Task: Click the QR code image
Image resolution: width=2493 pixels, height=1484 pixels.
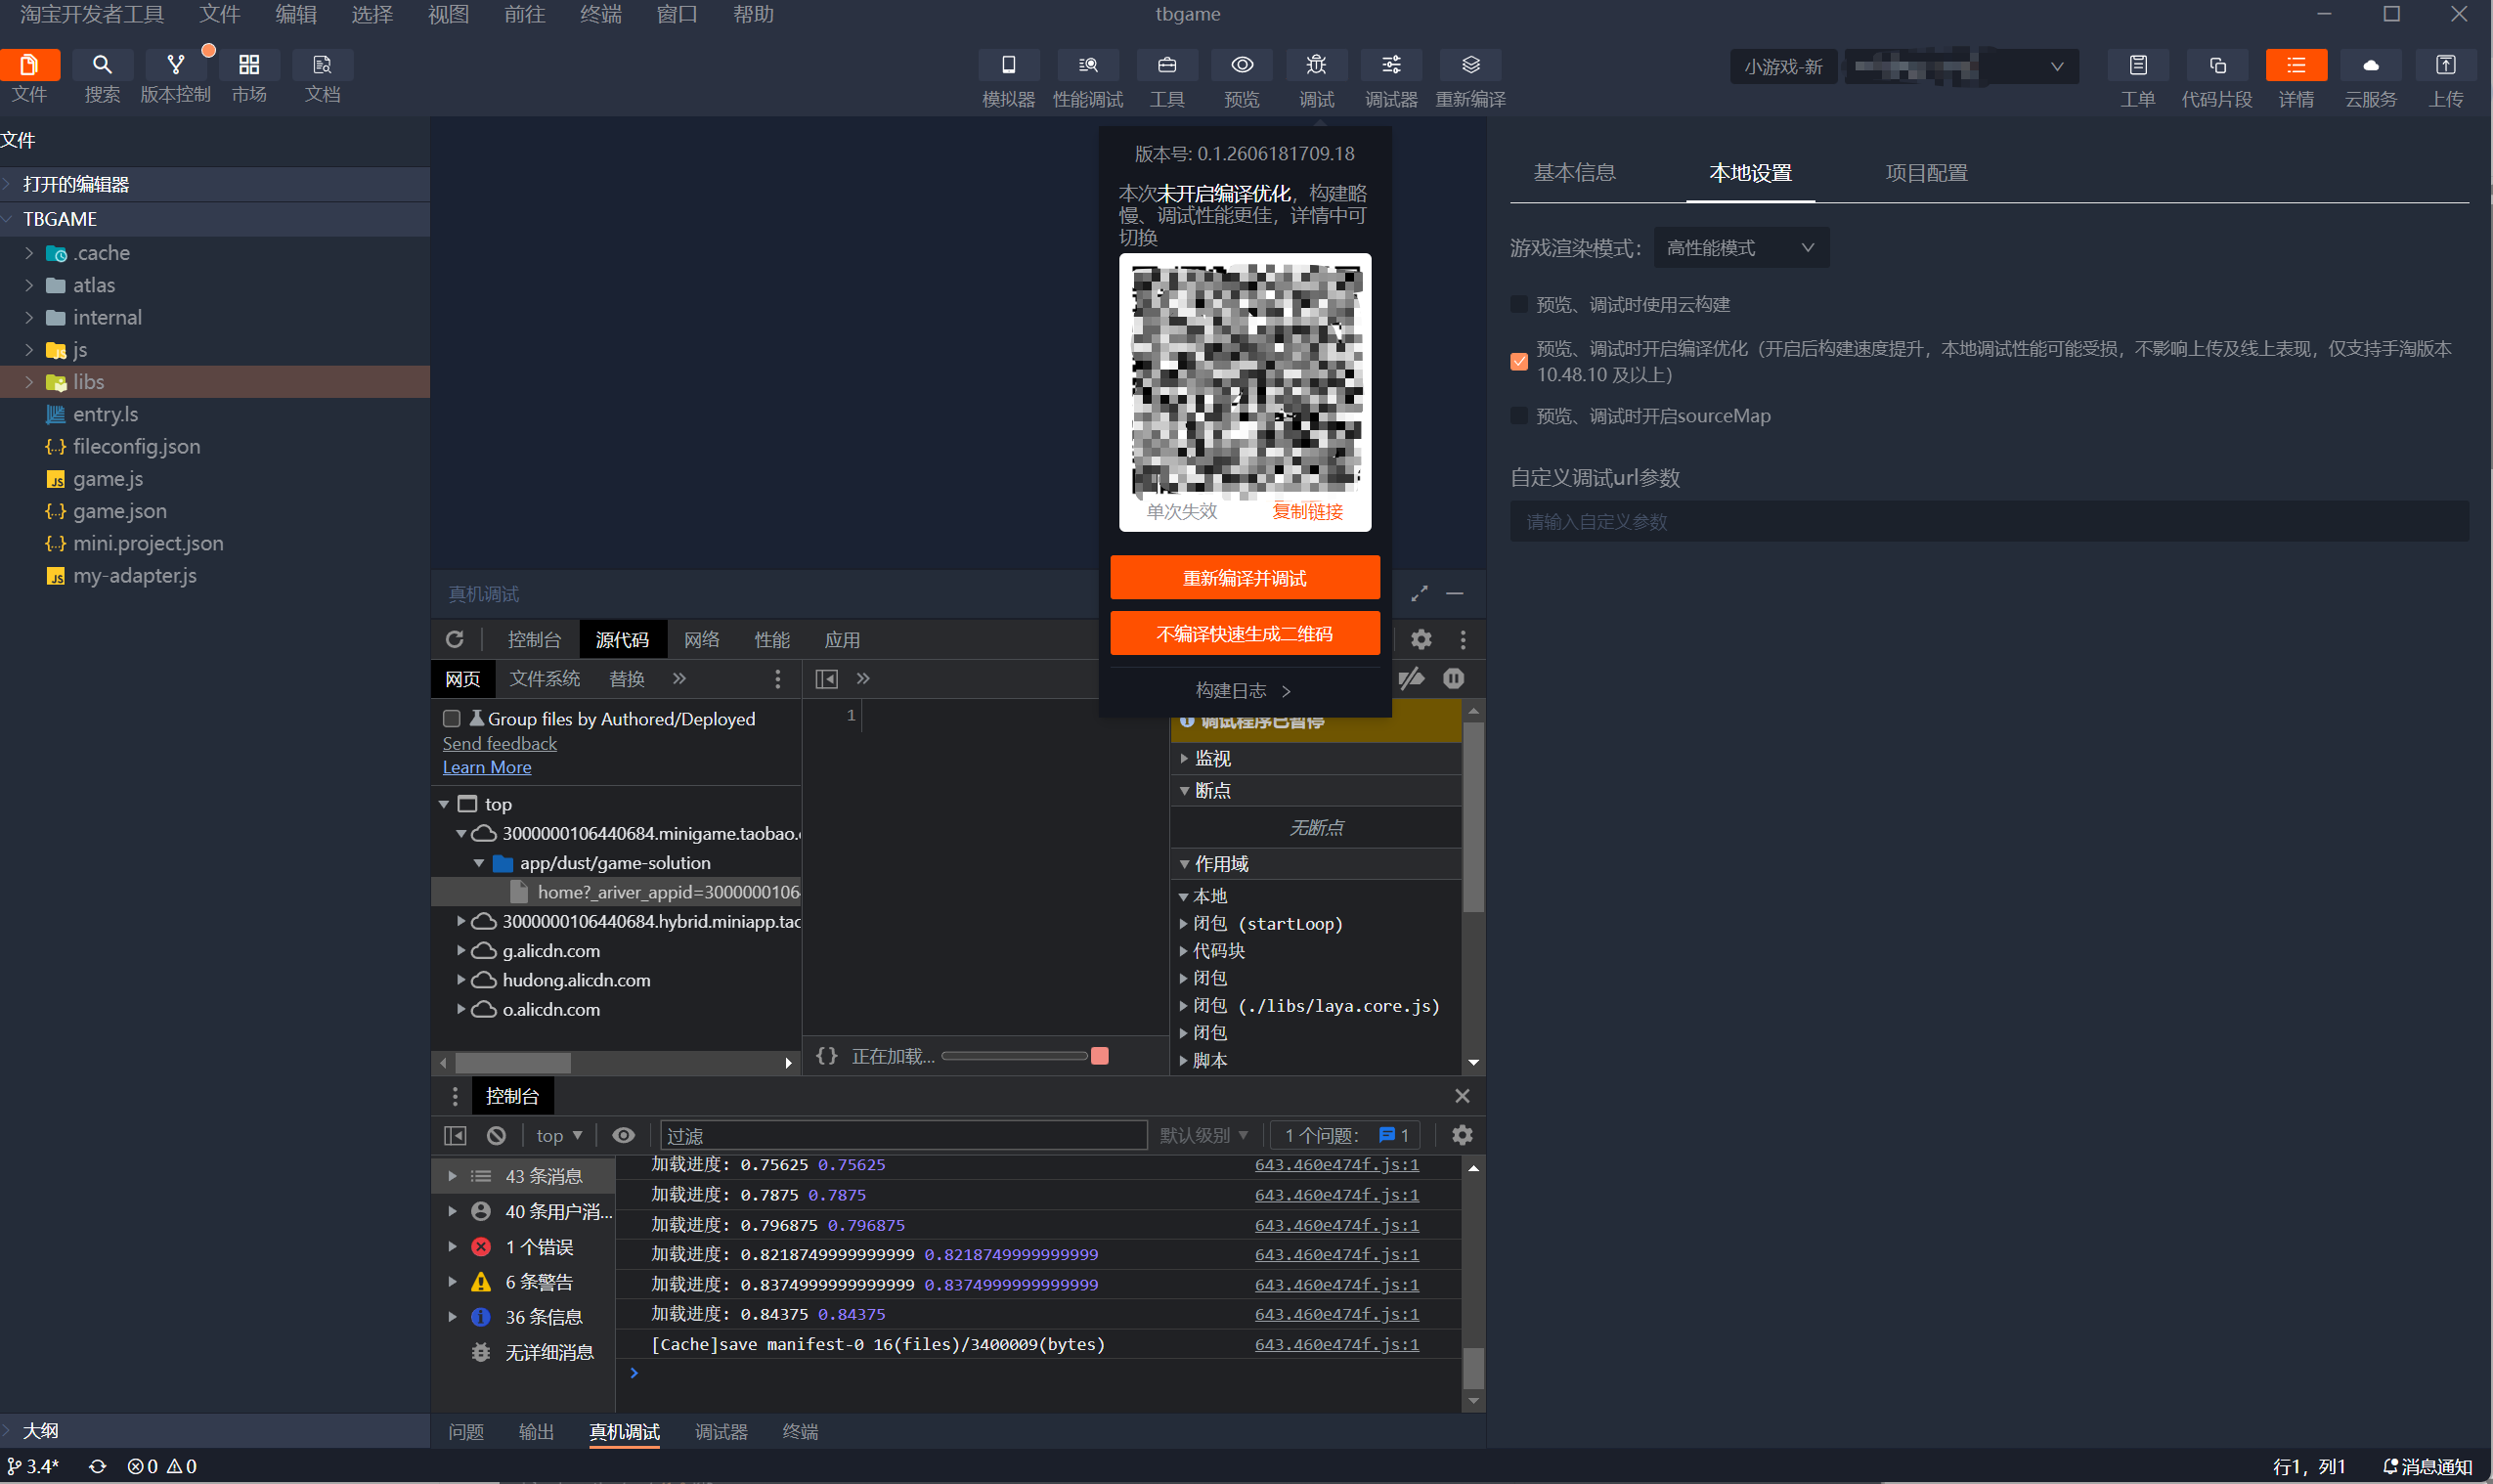Action: tap(1246, 379)
